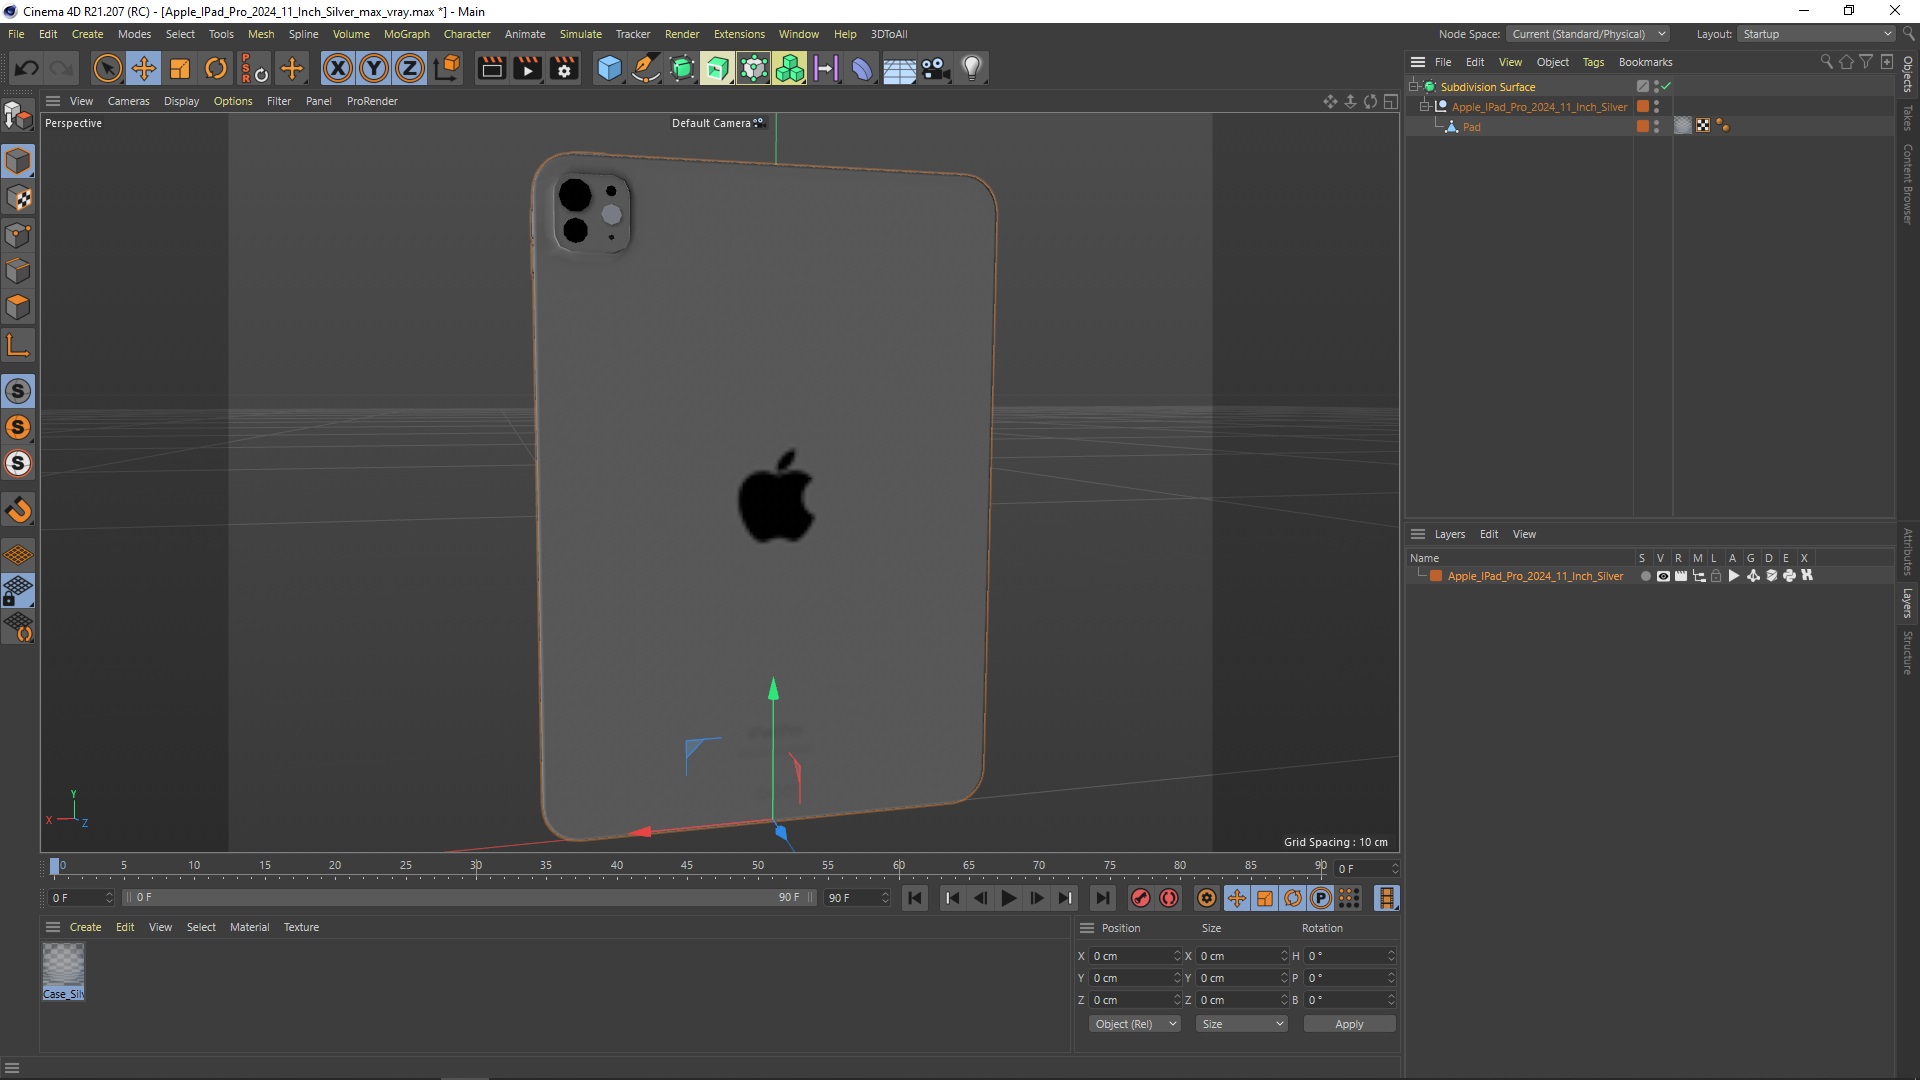Enable Points mode
Image resolution: width=1920 pixels, height=1080 pixels.
18,235
